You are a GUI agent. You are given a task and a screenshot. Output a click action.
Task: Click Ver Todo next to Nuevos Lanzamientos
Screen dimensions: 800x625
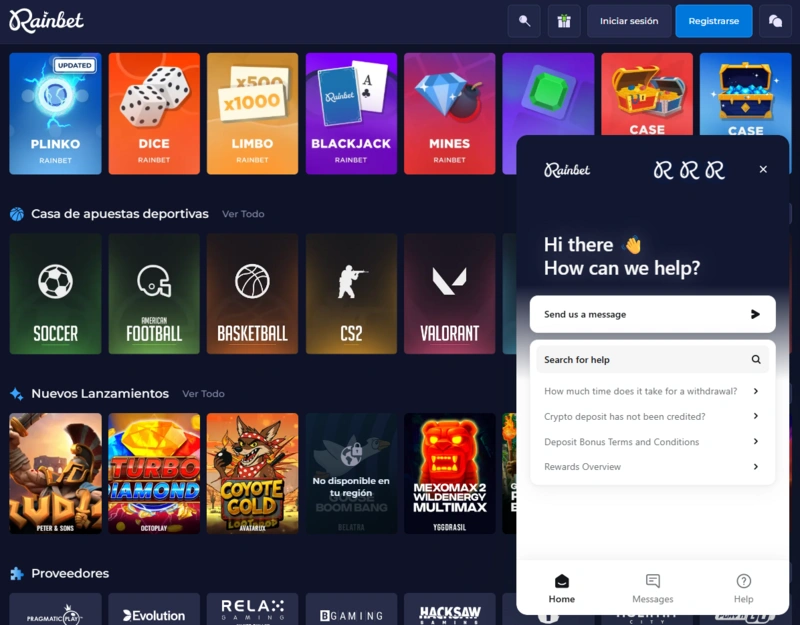(x=203, y=394)
